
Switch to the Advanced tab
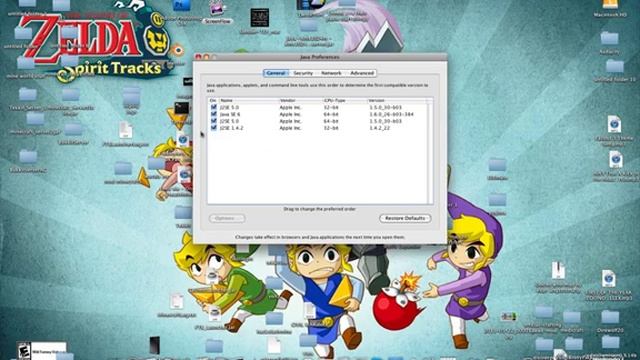coord(362,73)
